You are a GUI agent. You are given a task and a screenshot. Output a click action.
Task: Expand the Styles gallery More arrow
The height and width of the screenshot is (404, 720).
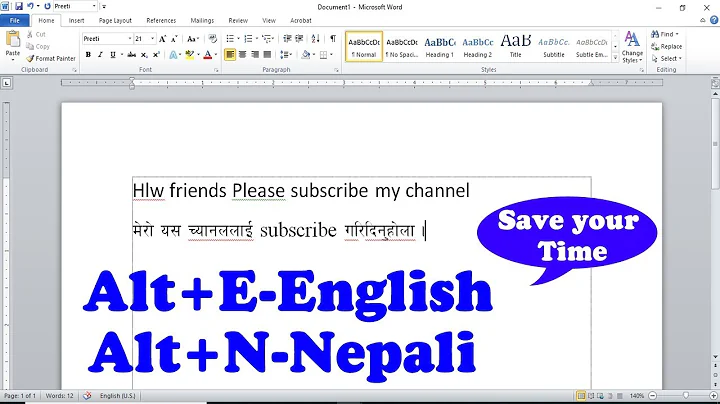click(x=615, y=57)
